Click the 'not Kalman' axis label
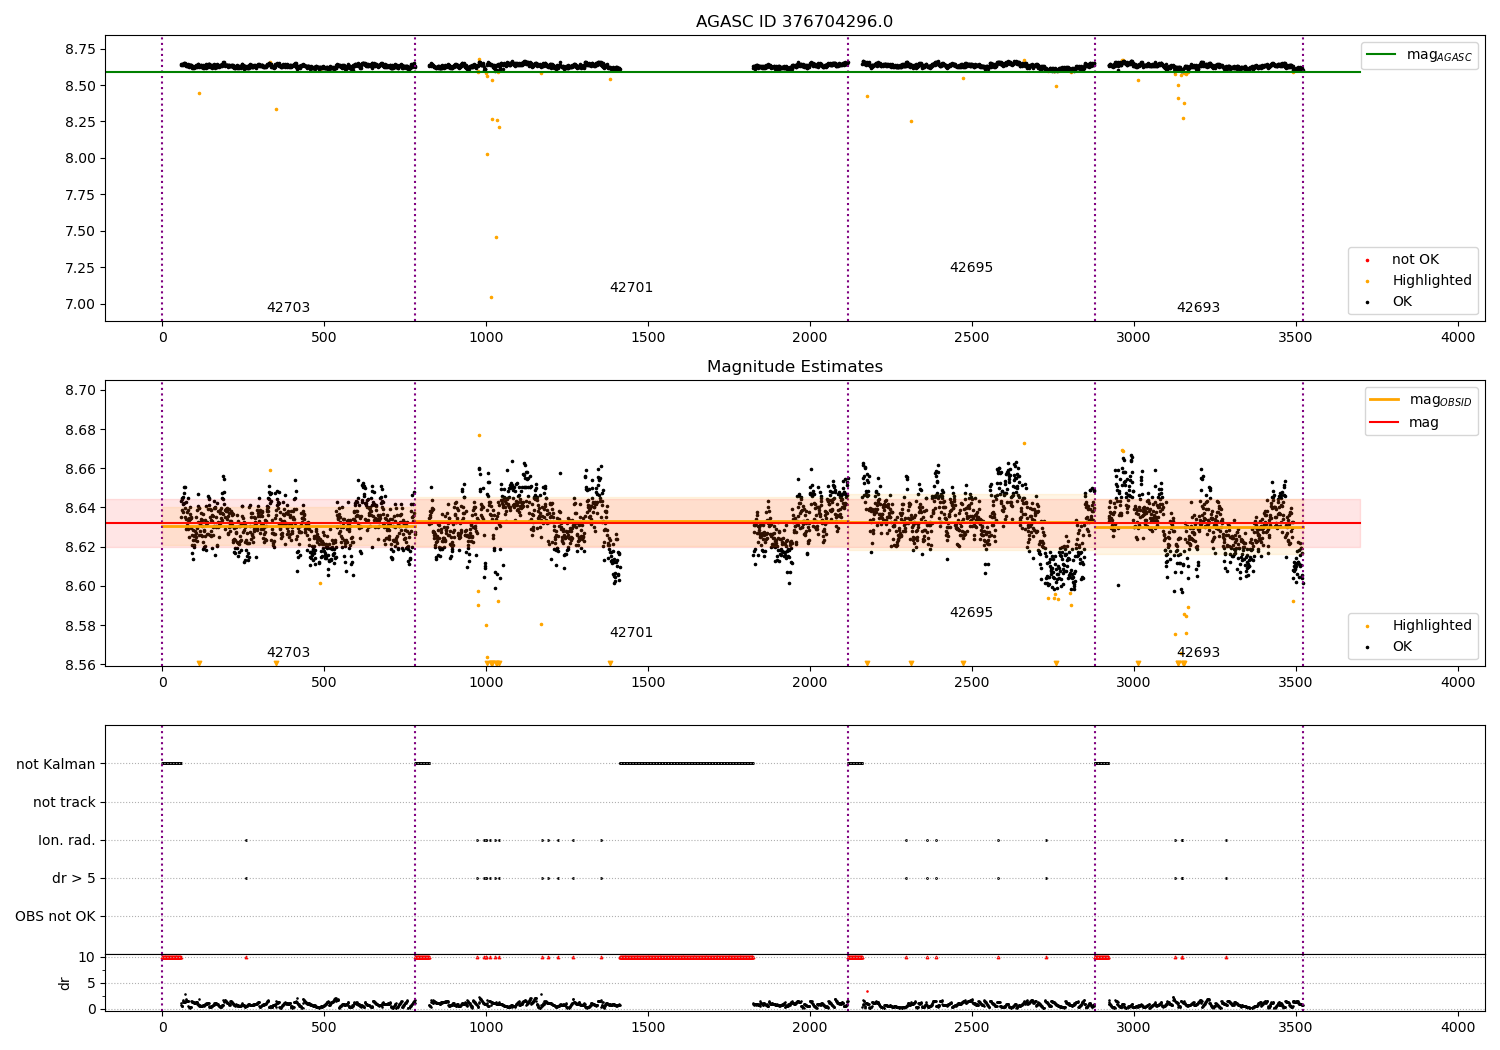1500x1050 pixels. point(56,764)
